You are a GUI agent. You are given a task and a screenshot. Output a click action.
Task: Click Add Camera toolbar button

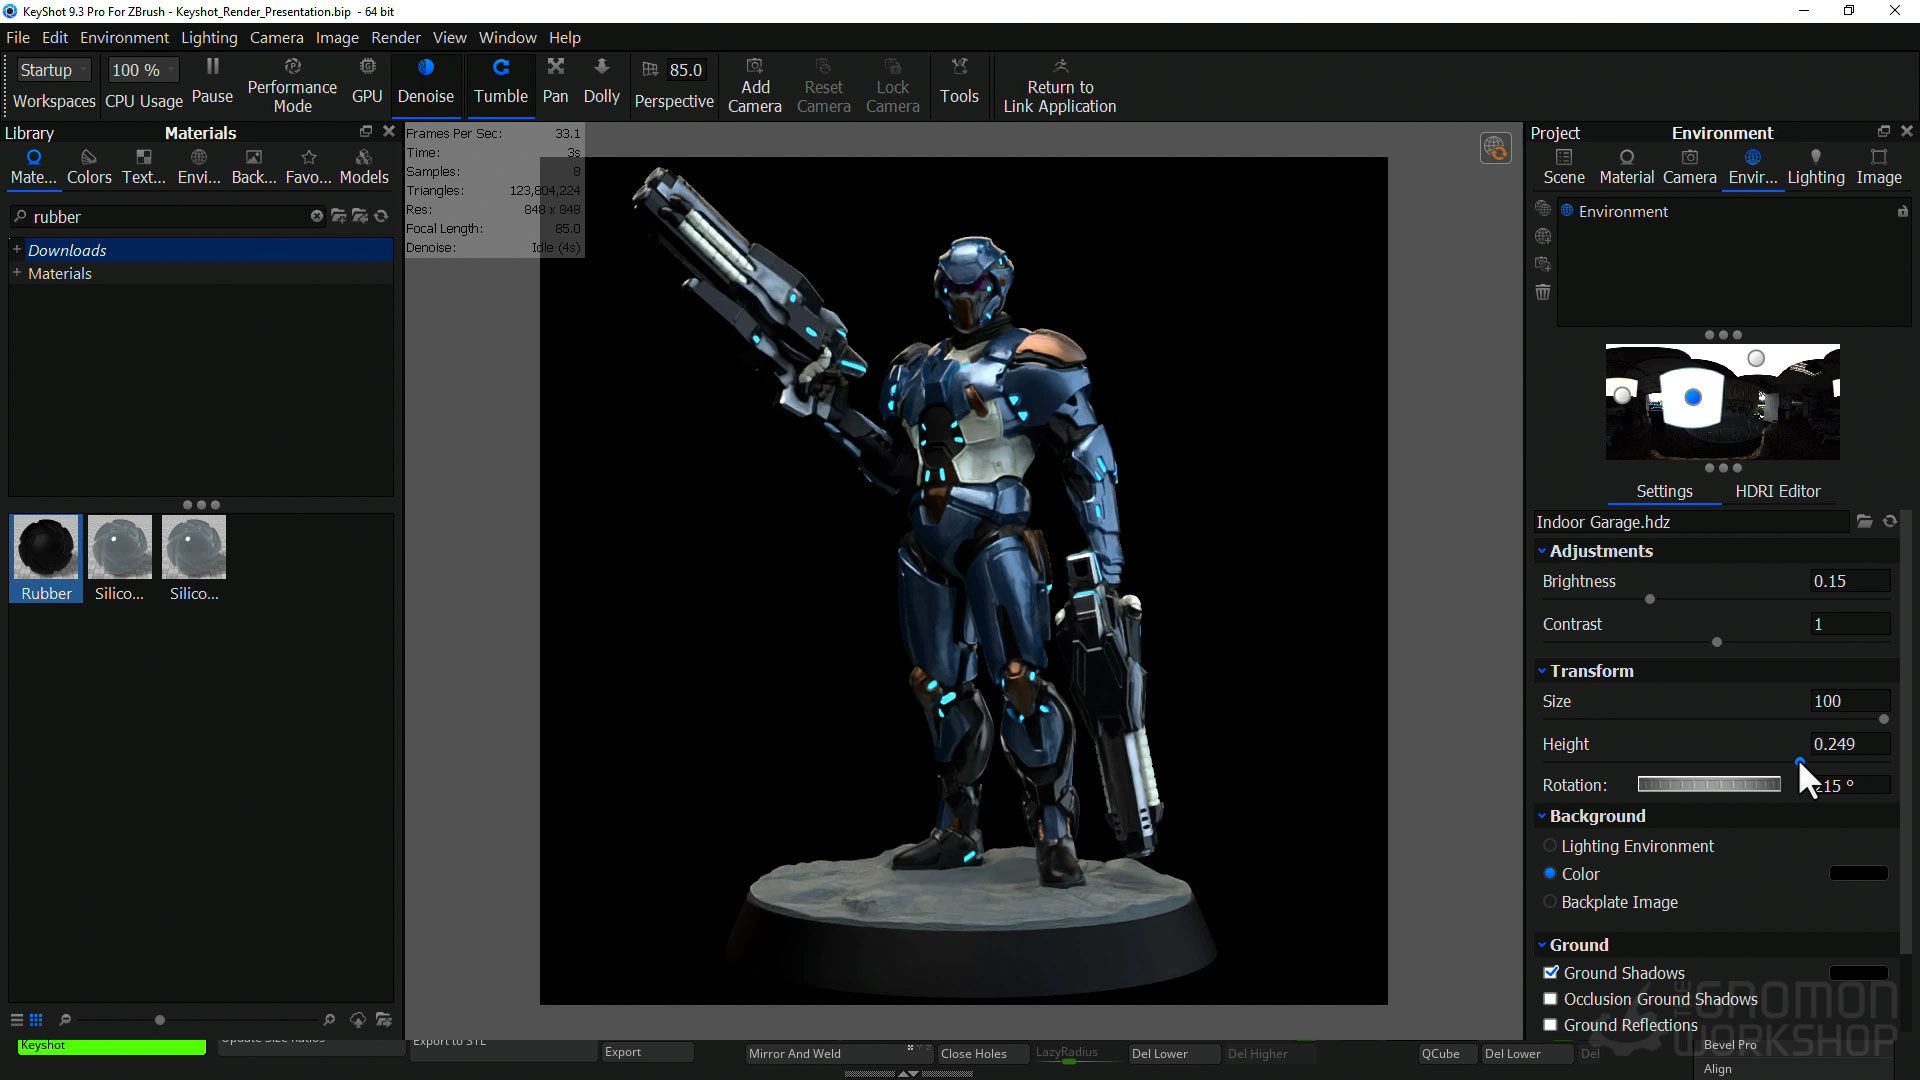(x=754, y=85)
